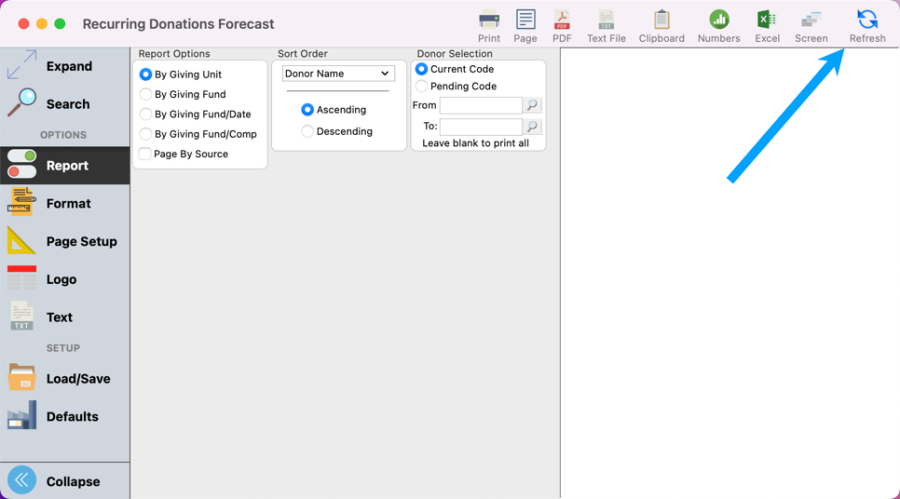Screen dimensions: 900x499
Task: Choose Descending sort order
Action: pyautogui.click(x=307, y=131)
